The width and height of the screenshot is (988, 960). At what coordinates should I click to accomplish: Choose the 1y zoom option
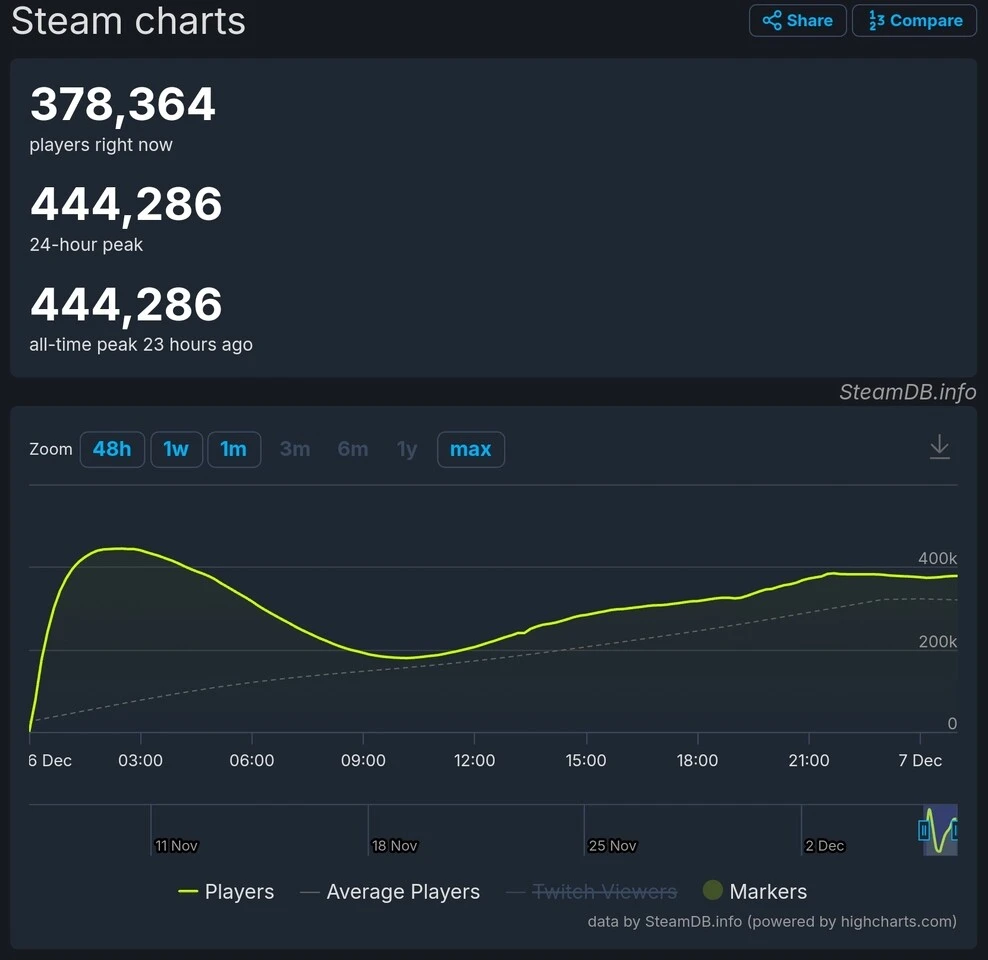pyautogui.click(x=406, y=450)
